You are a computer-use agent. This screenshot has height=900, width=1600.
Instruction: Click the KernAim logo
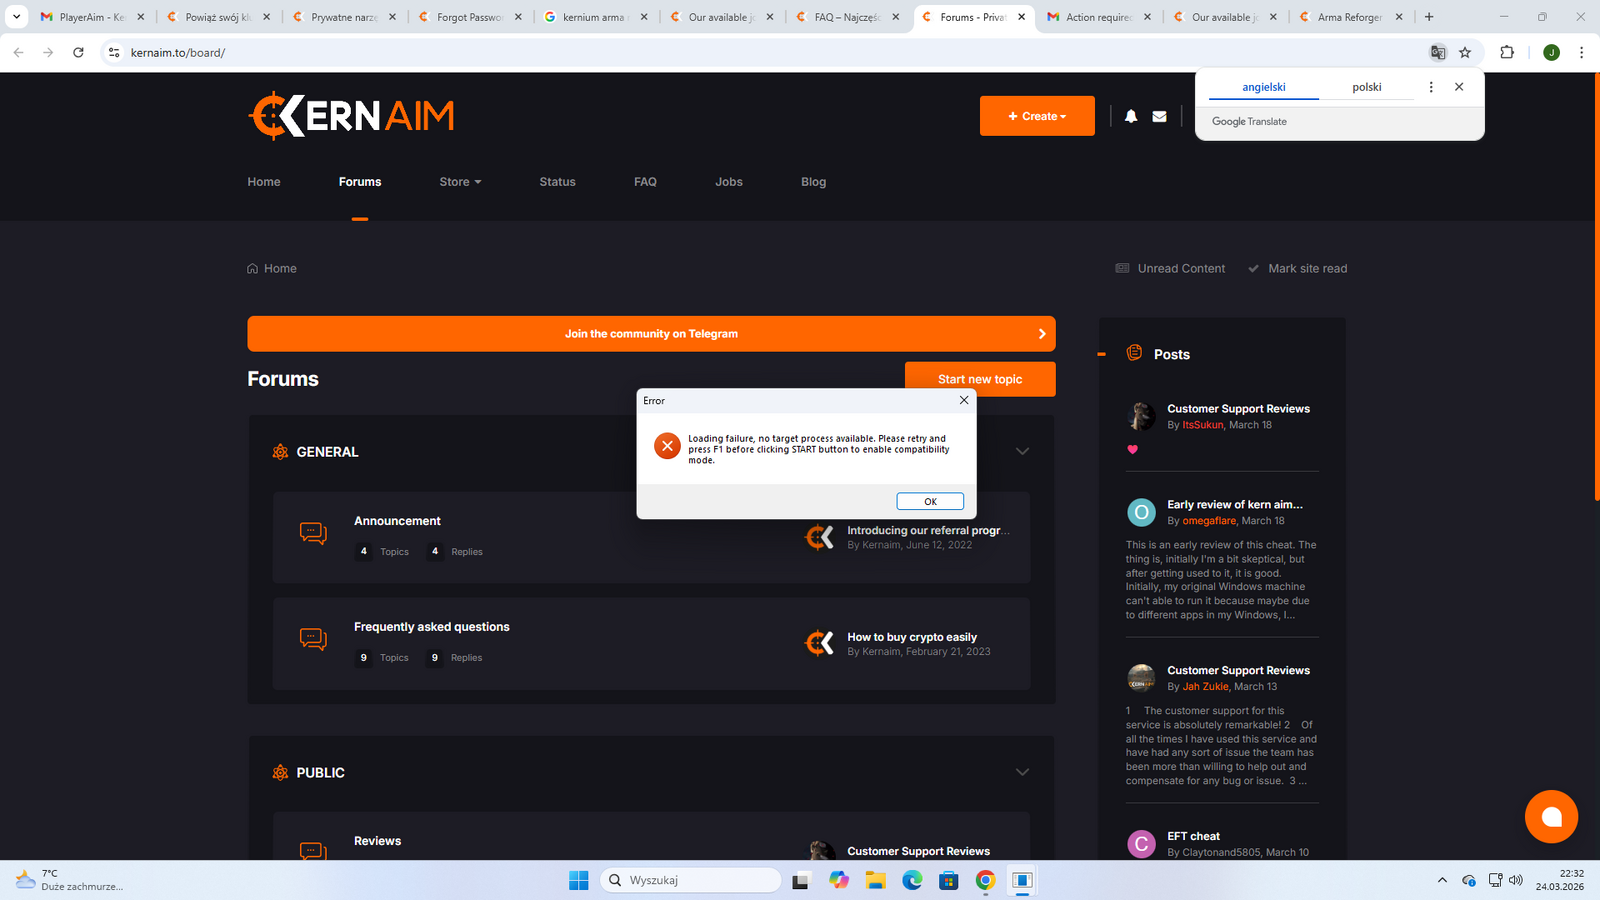351,116
